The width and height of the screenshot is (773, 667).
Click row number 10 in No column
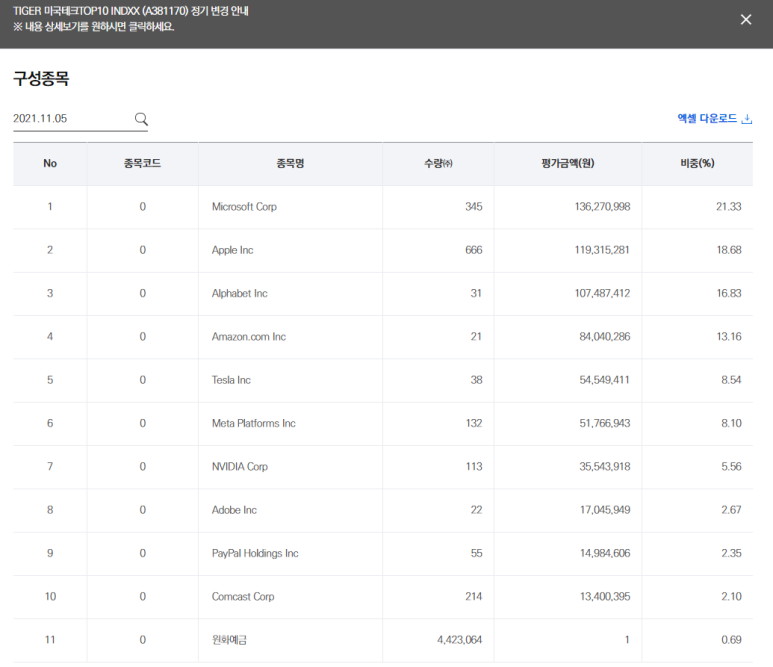pos(50,597)
